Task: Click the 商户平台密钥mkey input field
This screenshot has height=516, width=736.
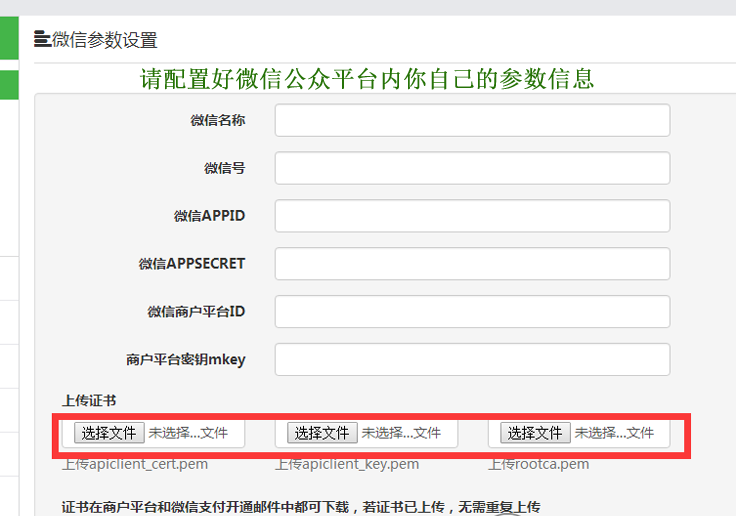Action: pos(472,360)
